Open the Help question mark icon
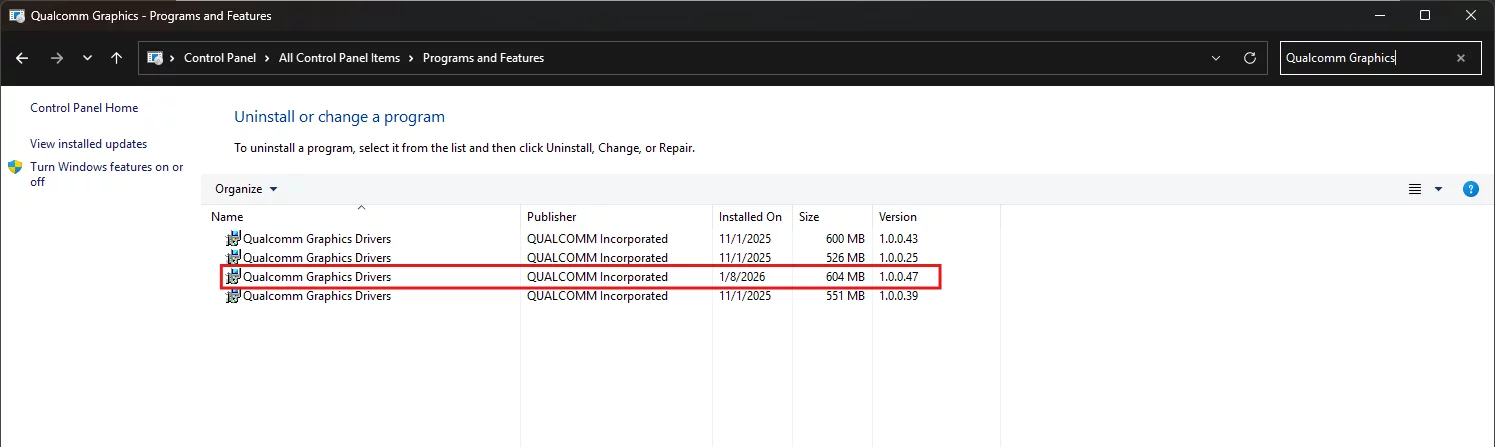1495x447 pixels. click(x=1470, y=189)
